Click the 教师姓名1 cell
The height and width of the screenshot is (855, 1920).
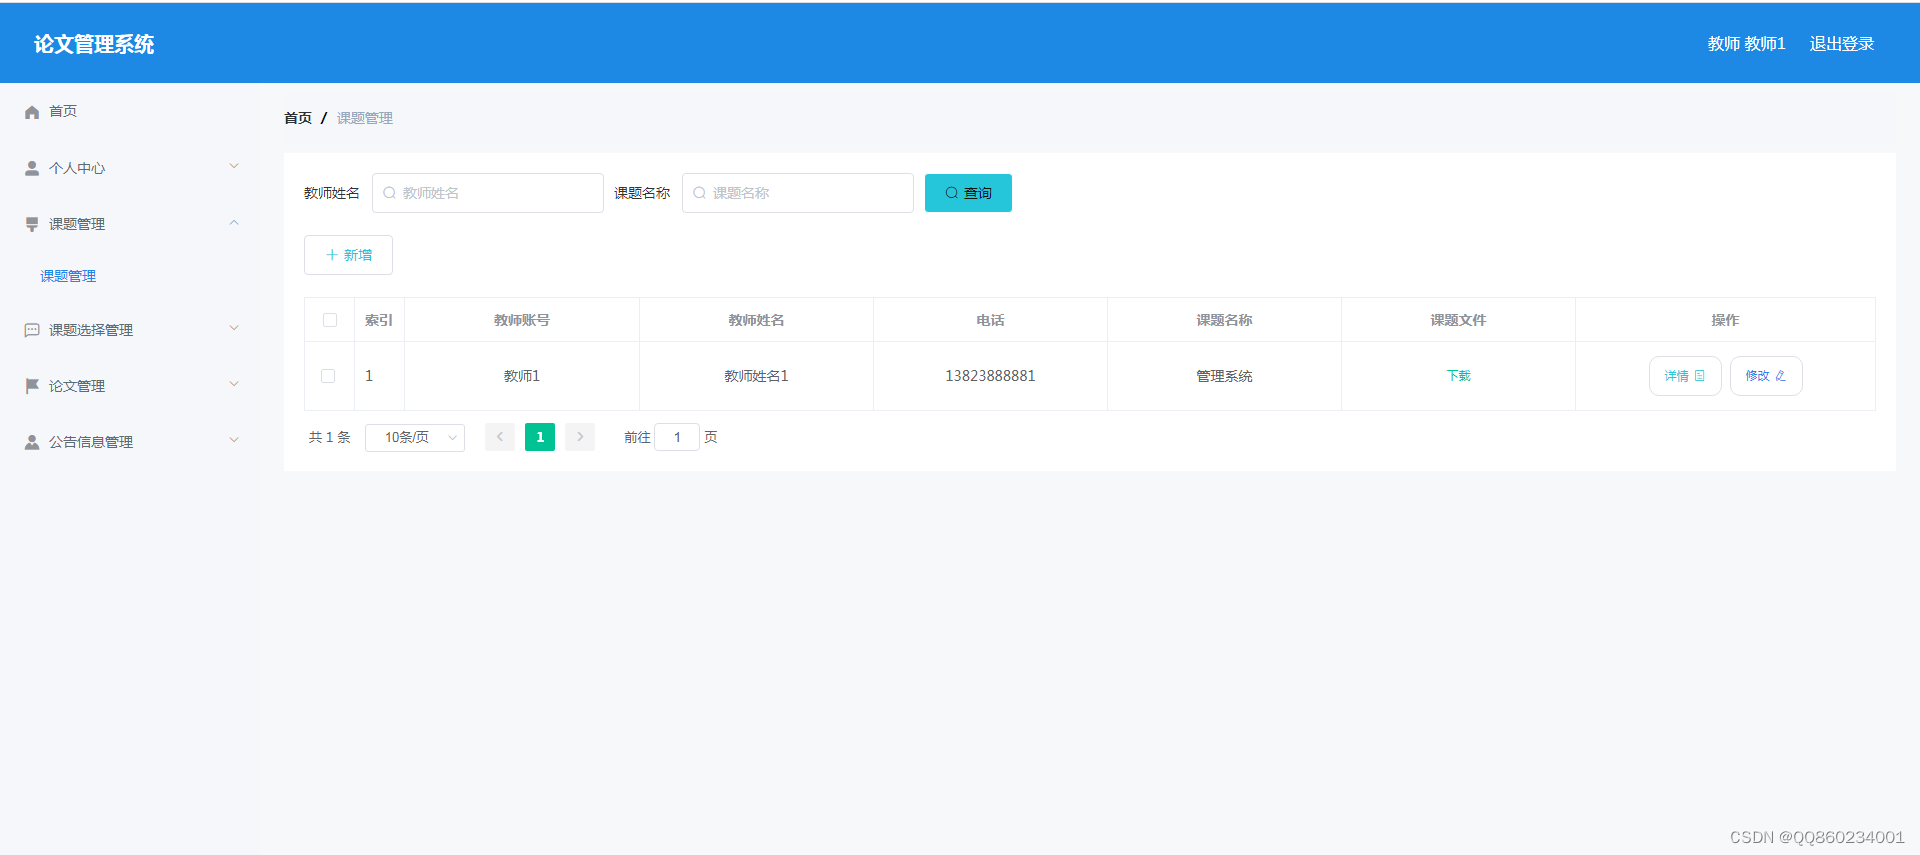point(756,376)
